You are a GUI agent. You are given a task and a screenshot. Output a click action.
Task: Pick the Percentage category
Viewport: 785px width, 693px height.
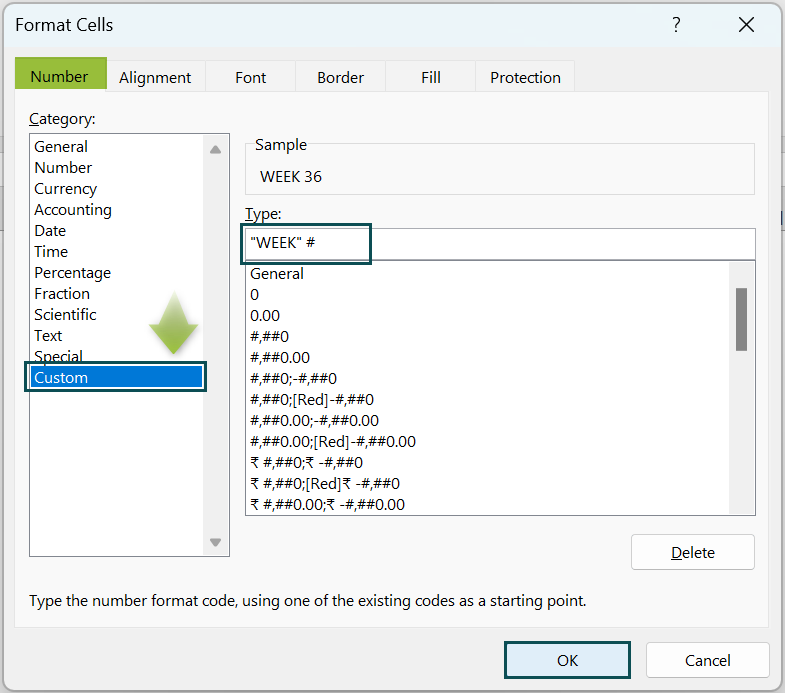coord(117,273)
